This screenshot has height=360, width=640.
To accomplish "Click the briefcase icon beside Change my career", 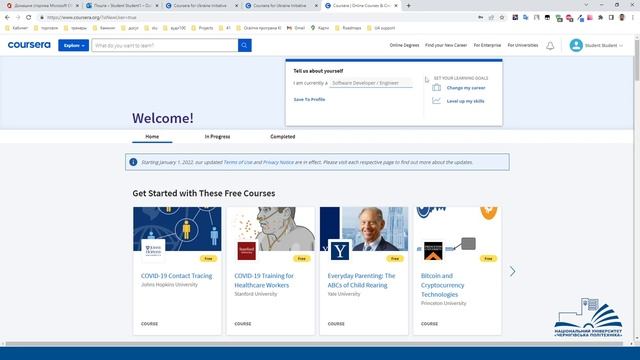I will tap(436, 88).
